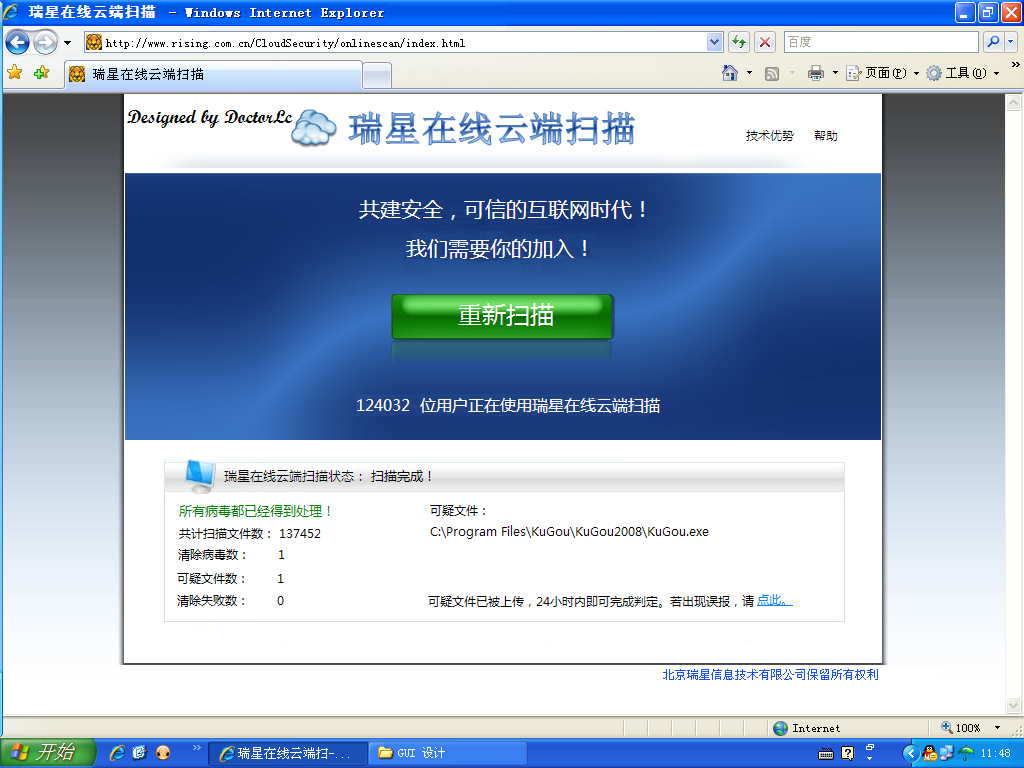Click the Internet security zone status indicator
The height and width of the screenshot is (768, 1024).
click(807, 728)
